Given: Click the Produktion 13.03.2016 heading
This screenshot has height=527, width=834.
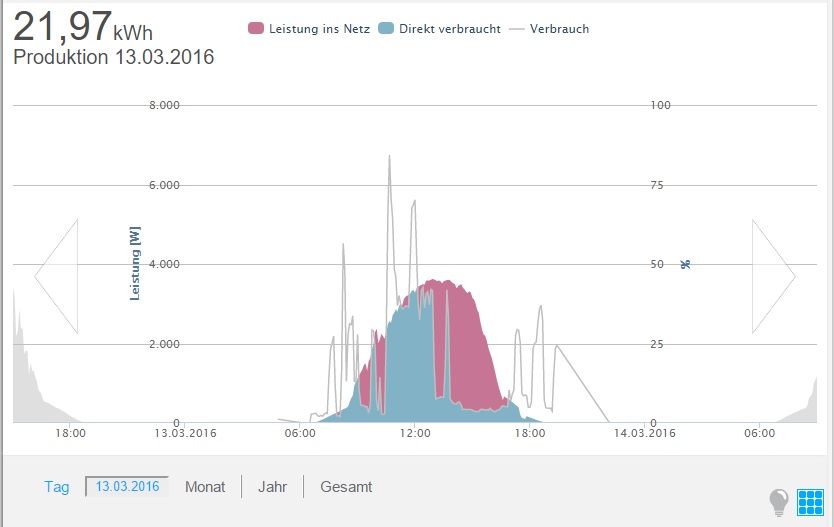Looking at the screenshot, I should click(x=113, y=57).
